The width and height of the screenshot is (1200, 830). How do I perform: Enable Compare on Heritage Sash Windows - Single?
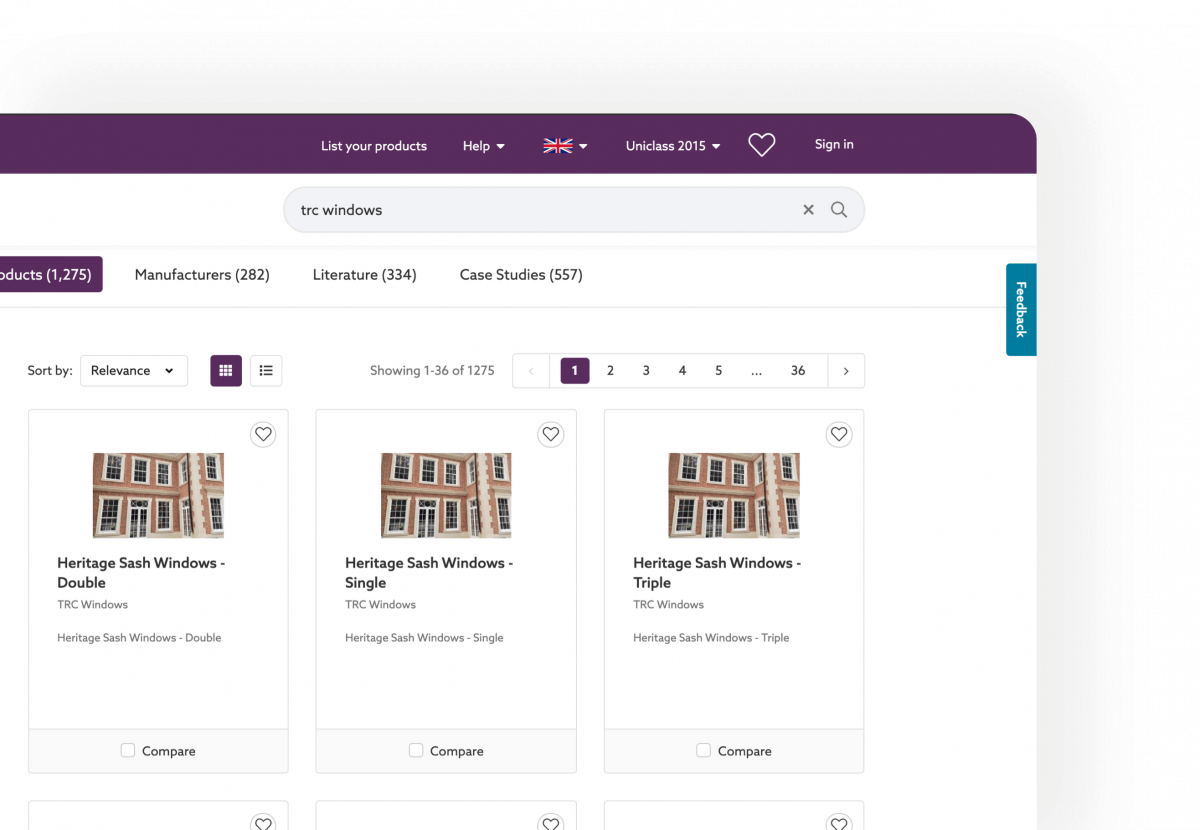point(415,749)
